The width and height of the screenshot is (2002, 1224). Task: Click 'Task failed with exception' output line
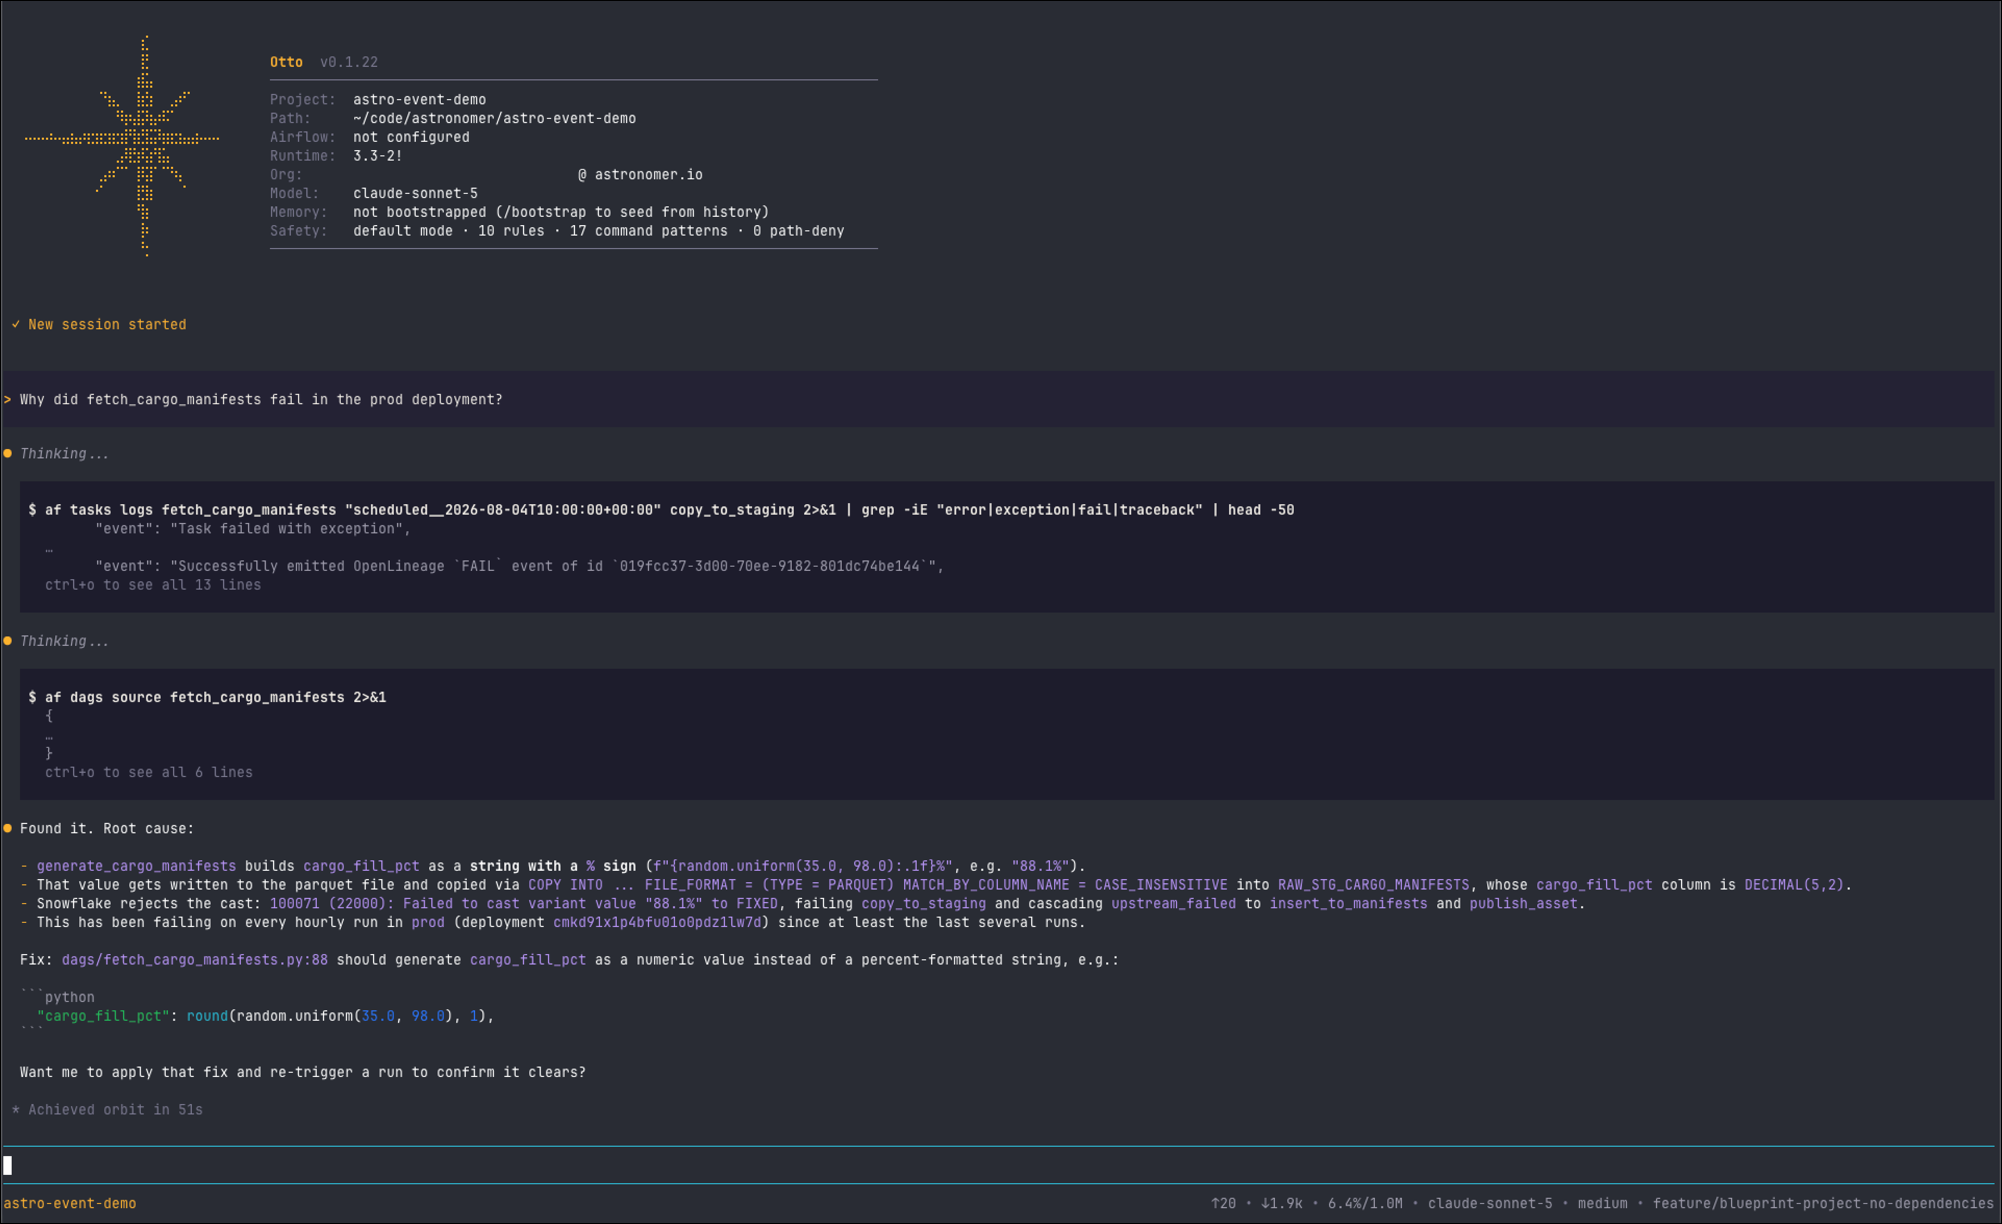tap(253, 529)
